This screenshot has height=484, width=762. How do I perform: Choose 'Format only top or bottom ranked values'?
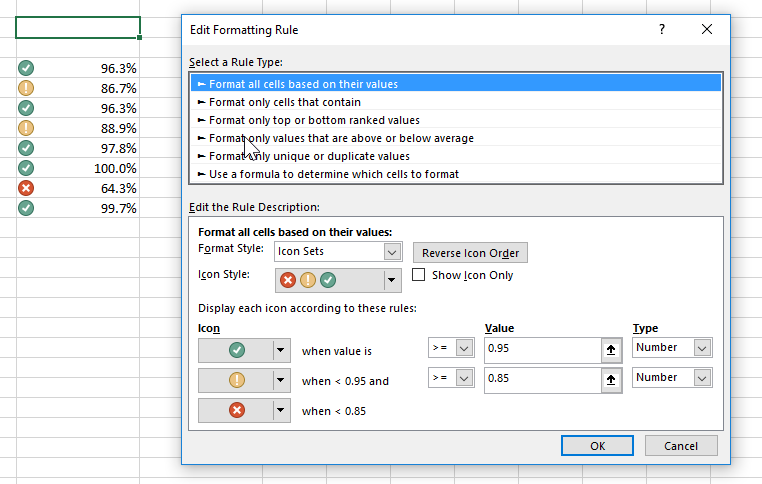tap(456, 120)
